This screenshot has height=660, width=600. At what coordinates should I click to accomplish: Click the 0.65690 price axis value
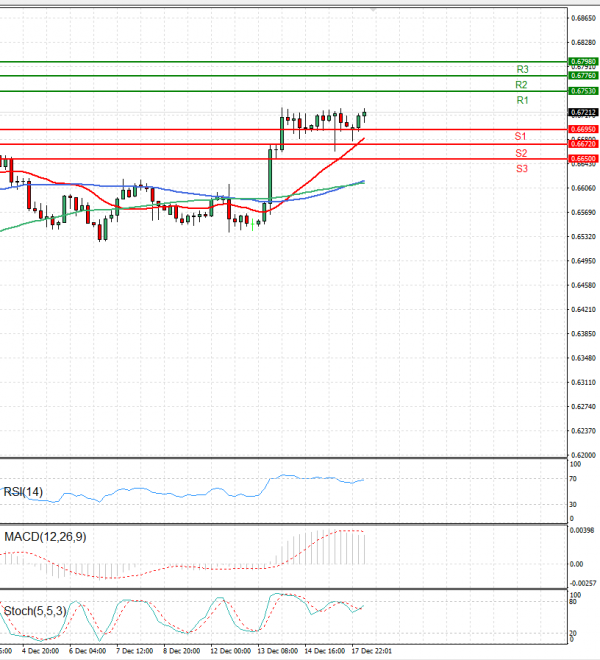point(584,212)
